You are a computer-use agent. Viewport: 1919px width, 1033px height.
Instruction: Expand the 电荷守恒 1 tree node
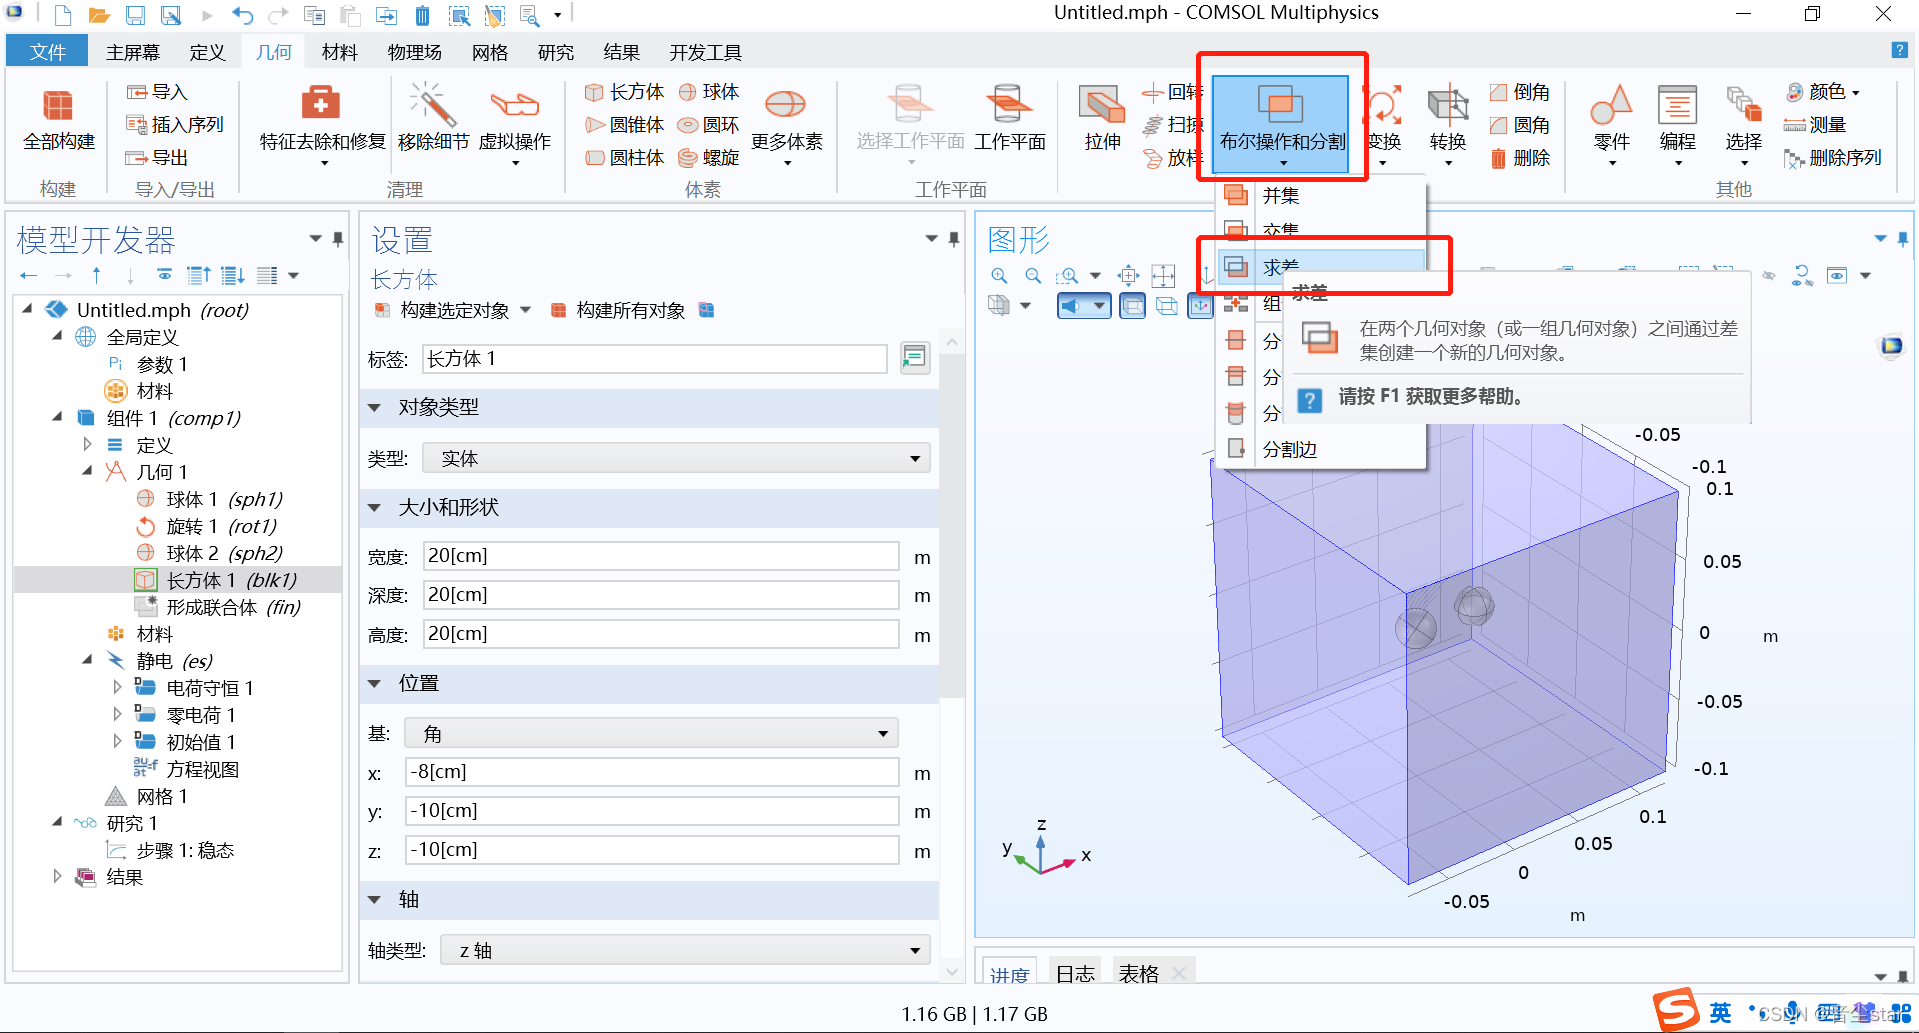(x=117, y=688)
